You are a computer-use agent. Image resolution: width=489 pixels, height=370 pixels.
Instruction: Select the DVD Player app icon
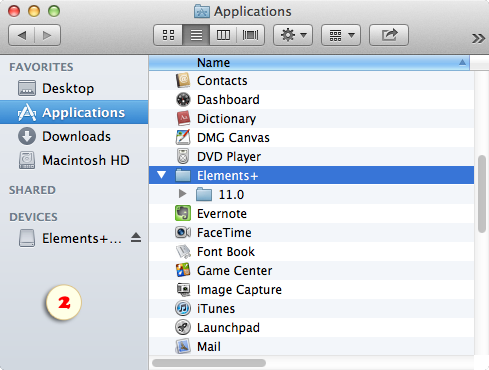(x=183, y=156)
